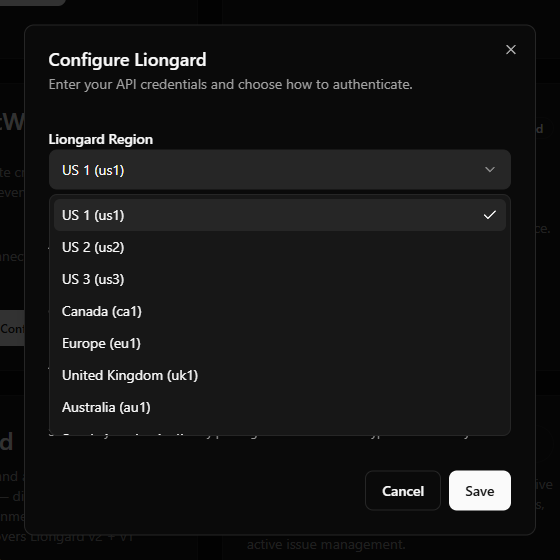The image size is (560, 560).
Task: Open the Liongard Region dropdown
Action: [280, 170]
